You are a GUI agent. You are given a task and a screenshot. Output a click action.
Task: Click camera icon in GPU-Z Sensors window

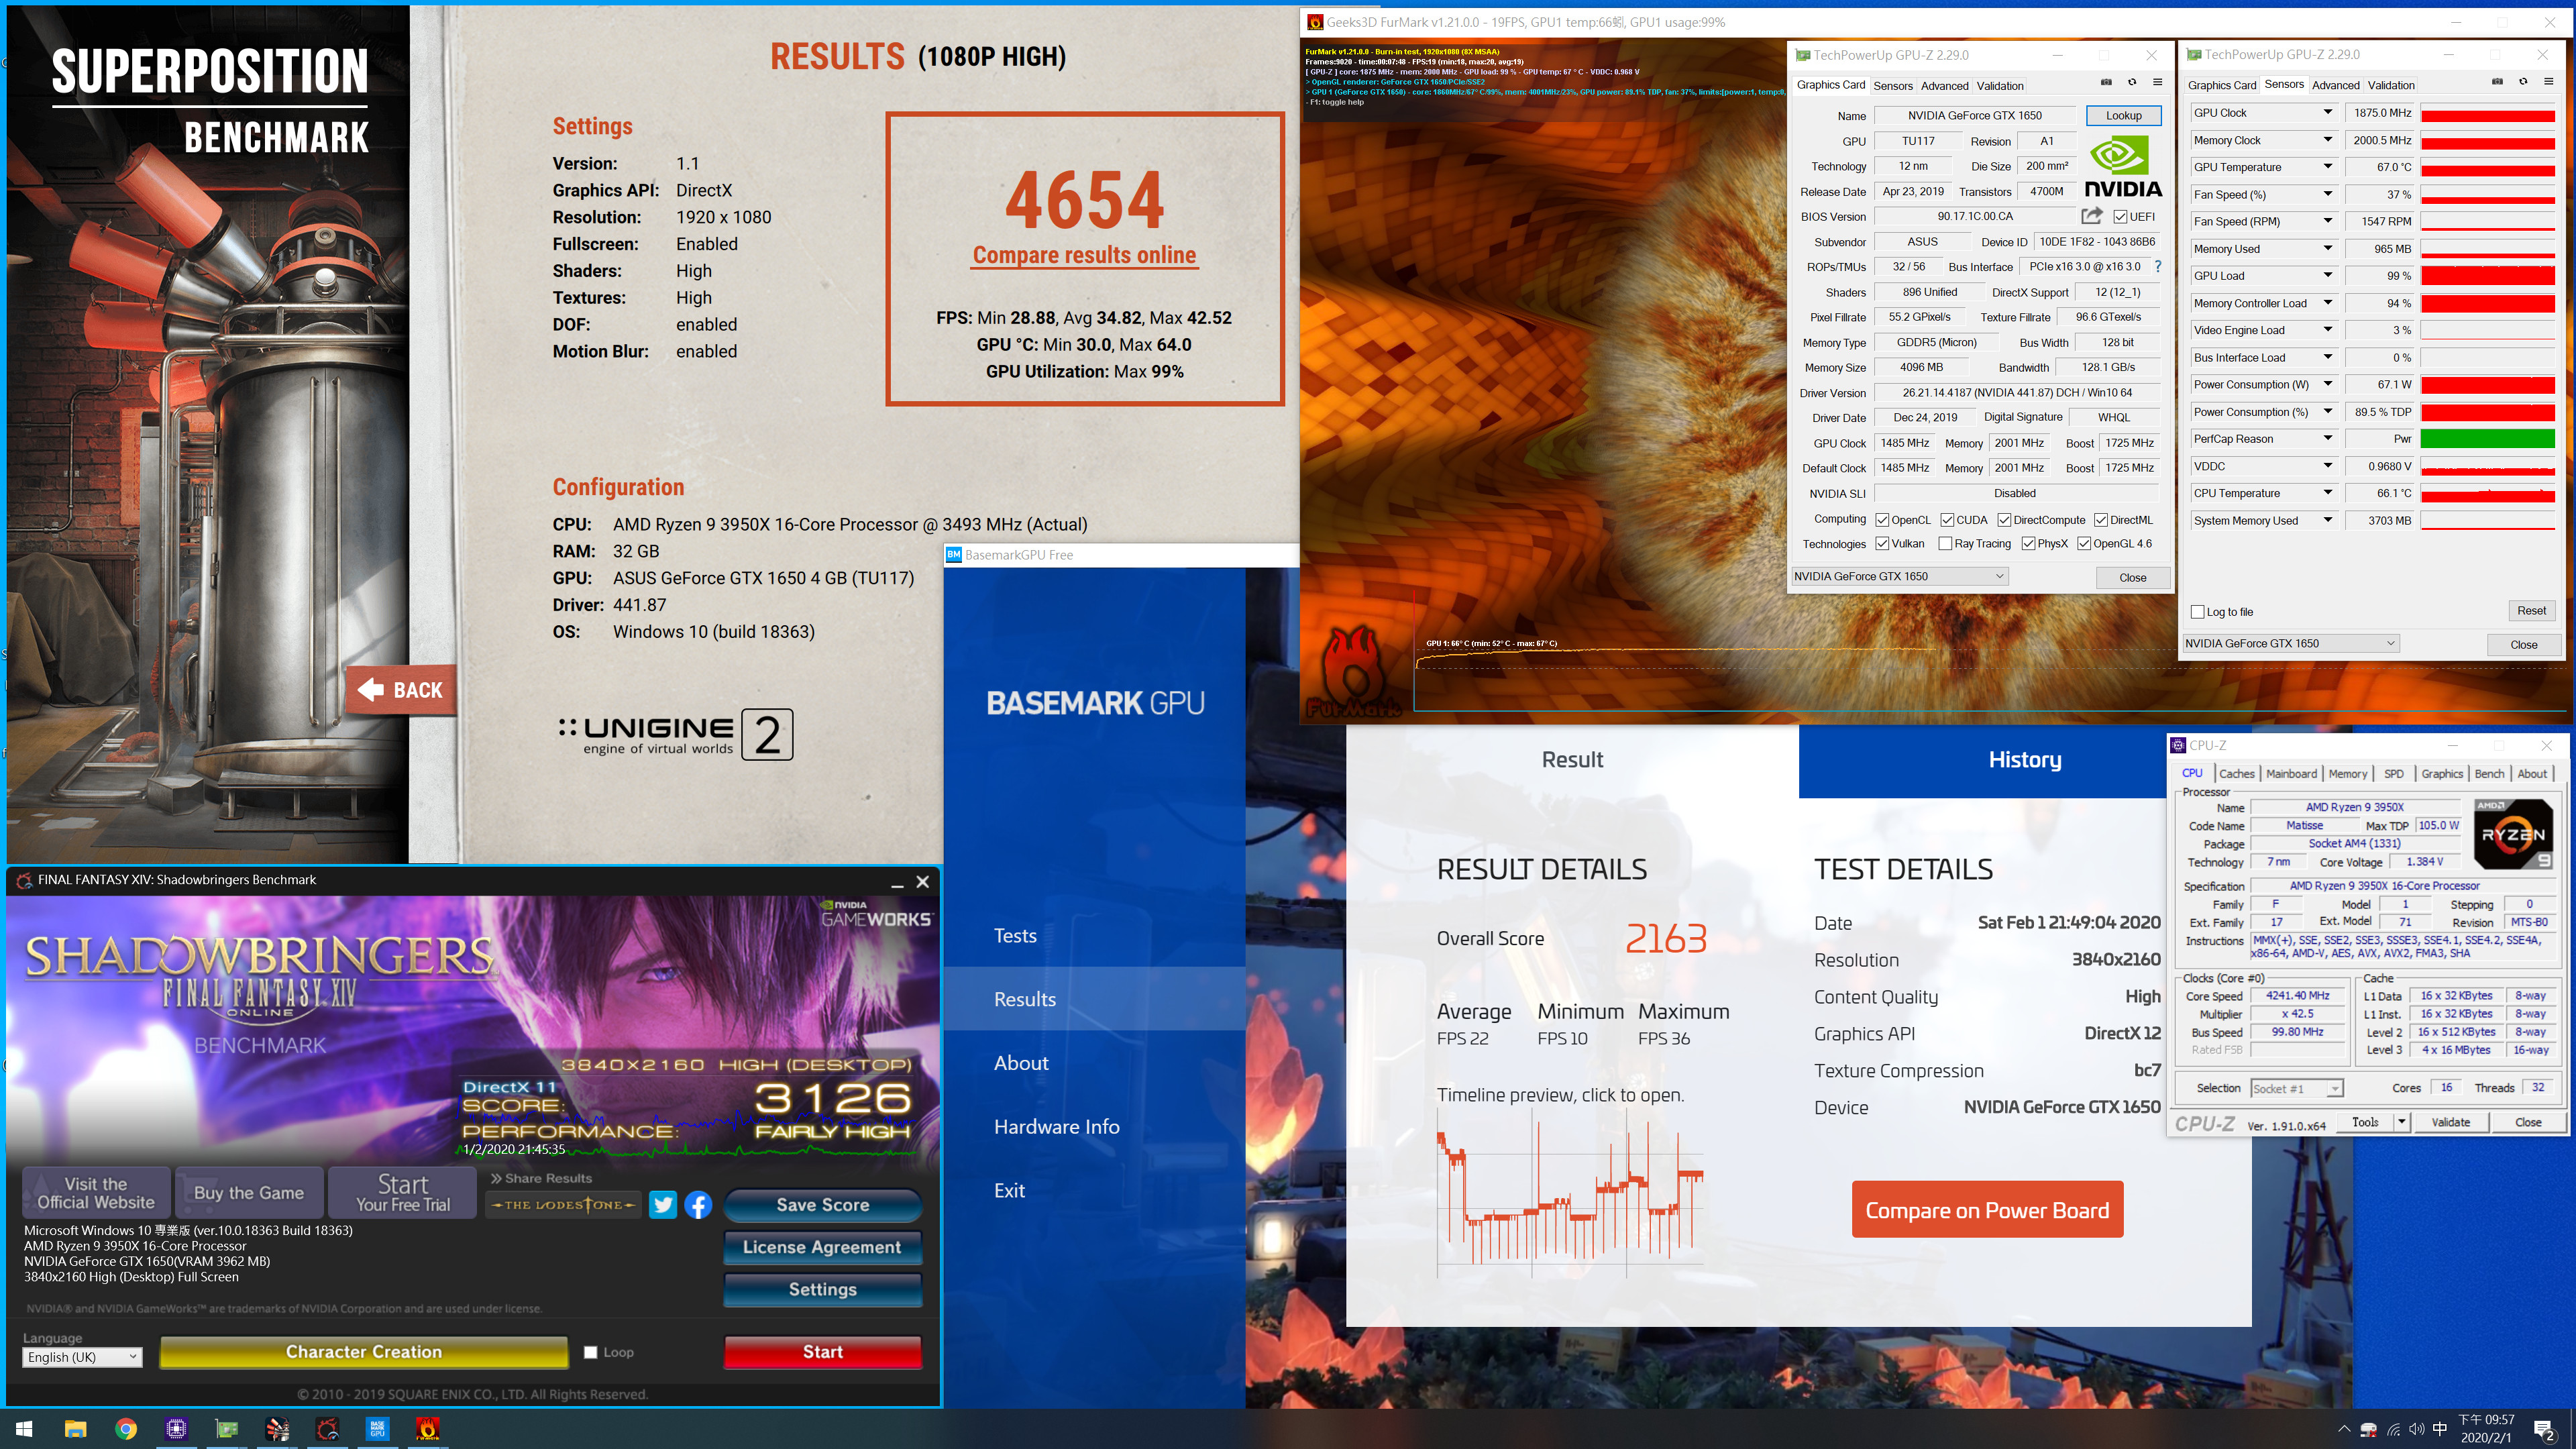point(2497,83)
